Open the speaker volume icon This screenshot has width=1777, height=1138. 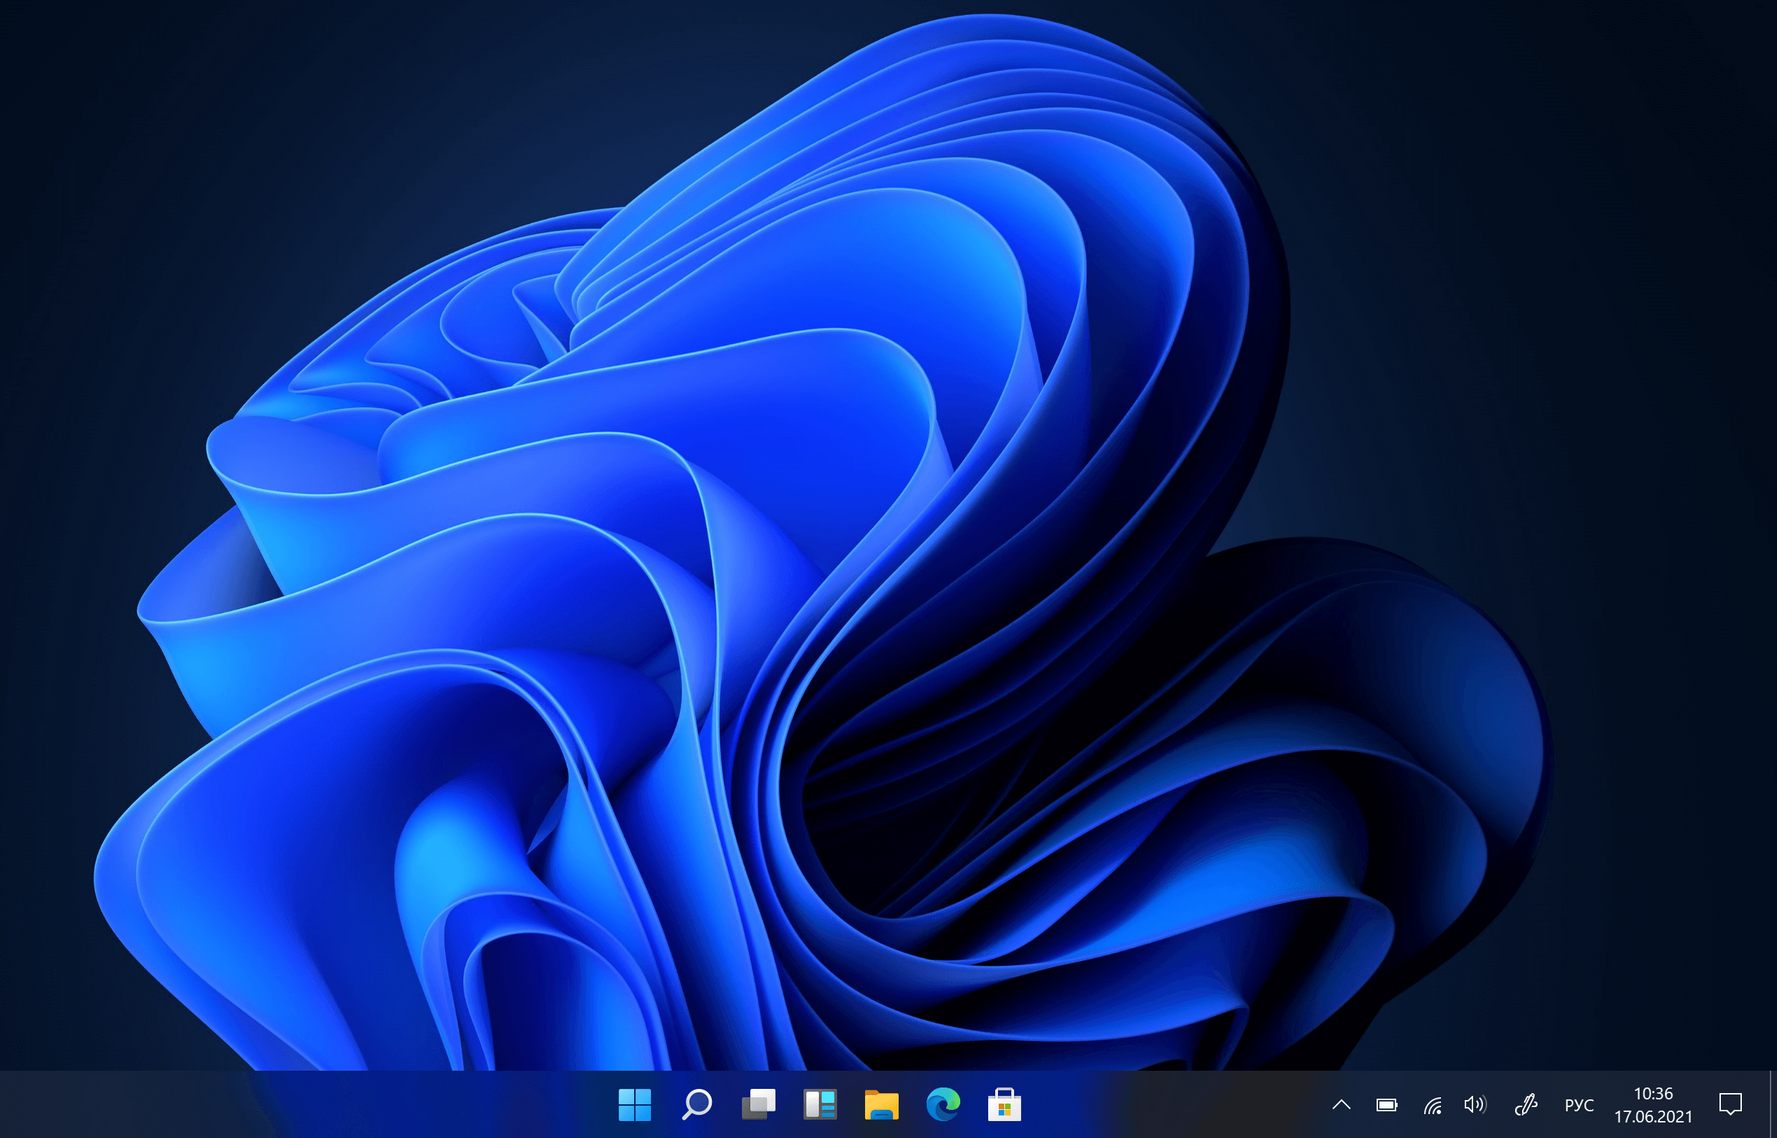[1475, 1105]
